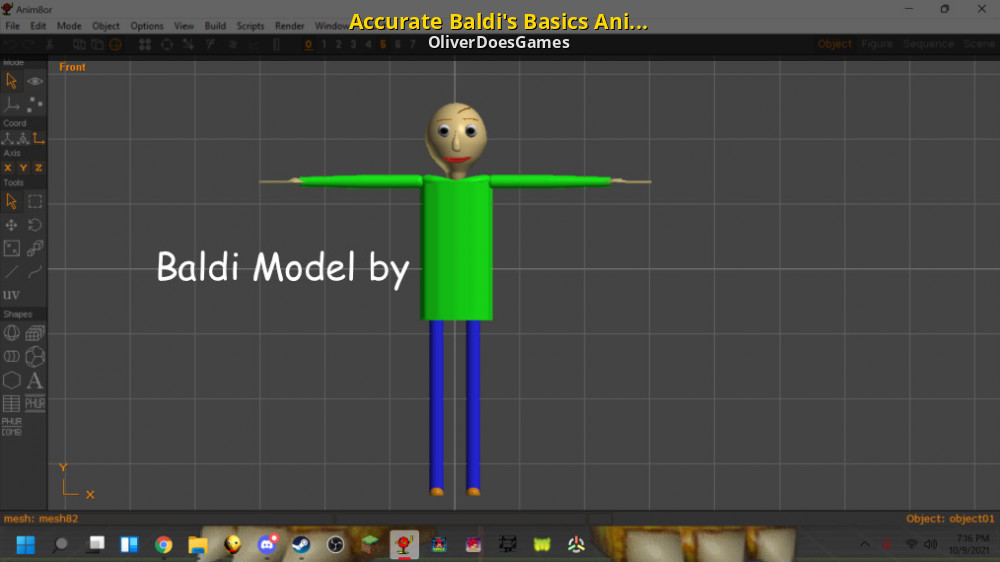Image resolution: width=1000 pixels, height=562 pixels.
Task: Select the drag-select rectangle tool
Action: tap(35, 201)
